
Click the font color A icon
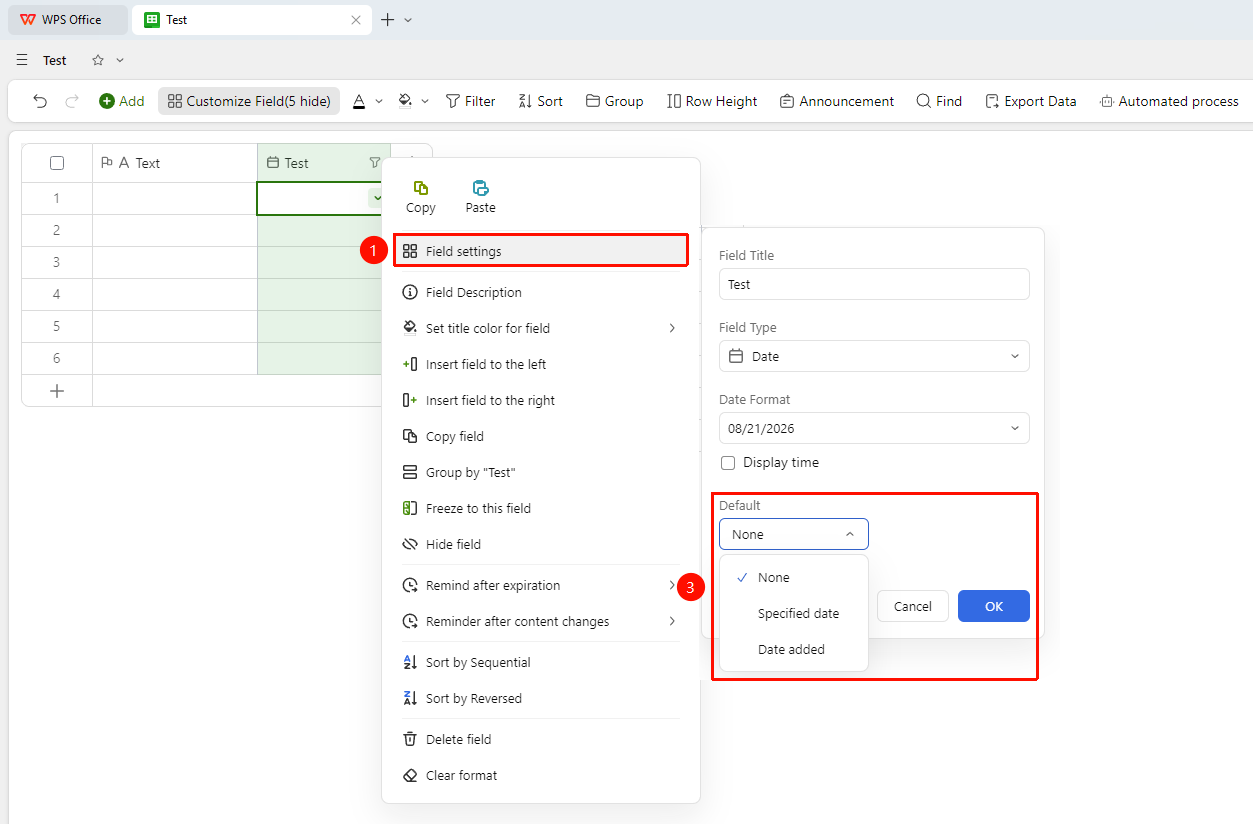coord(359,101)
